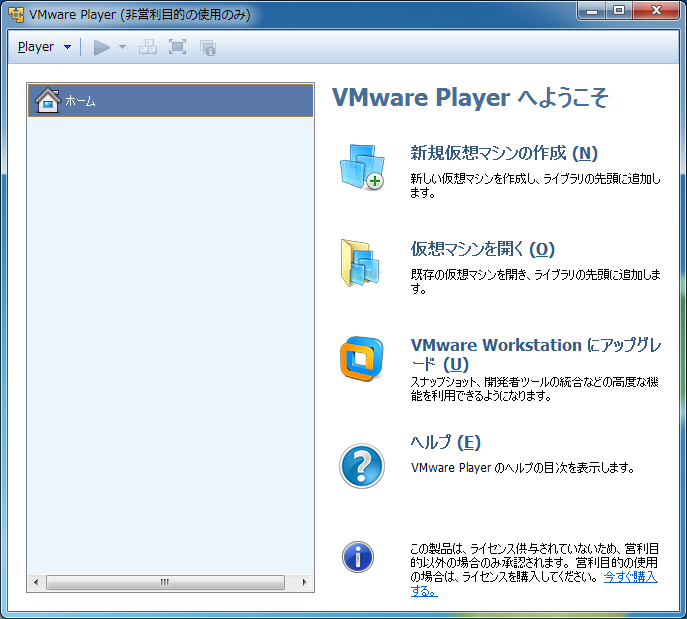Click the VMware Workstation logo icon
Viewport: 687px width, 619px height.
click(x=362, y=359)
